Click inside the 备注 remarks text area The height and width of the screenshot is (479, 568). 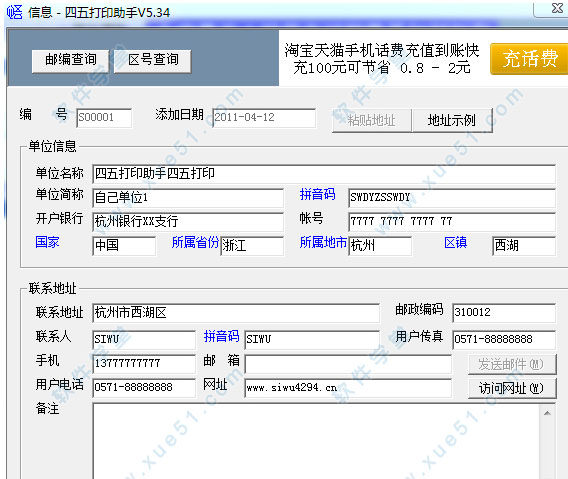[316, 441]
